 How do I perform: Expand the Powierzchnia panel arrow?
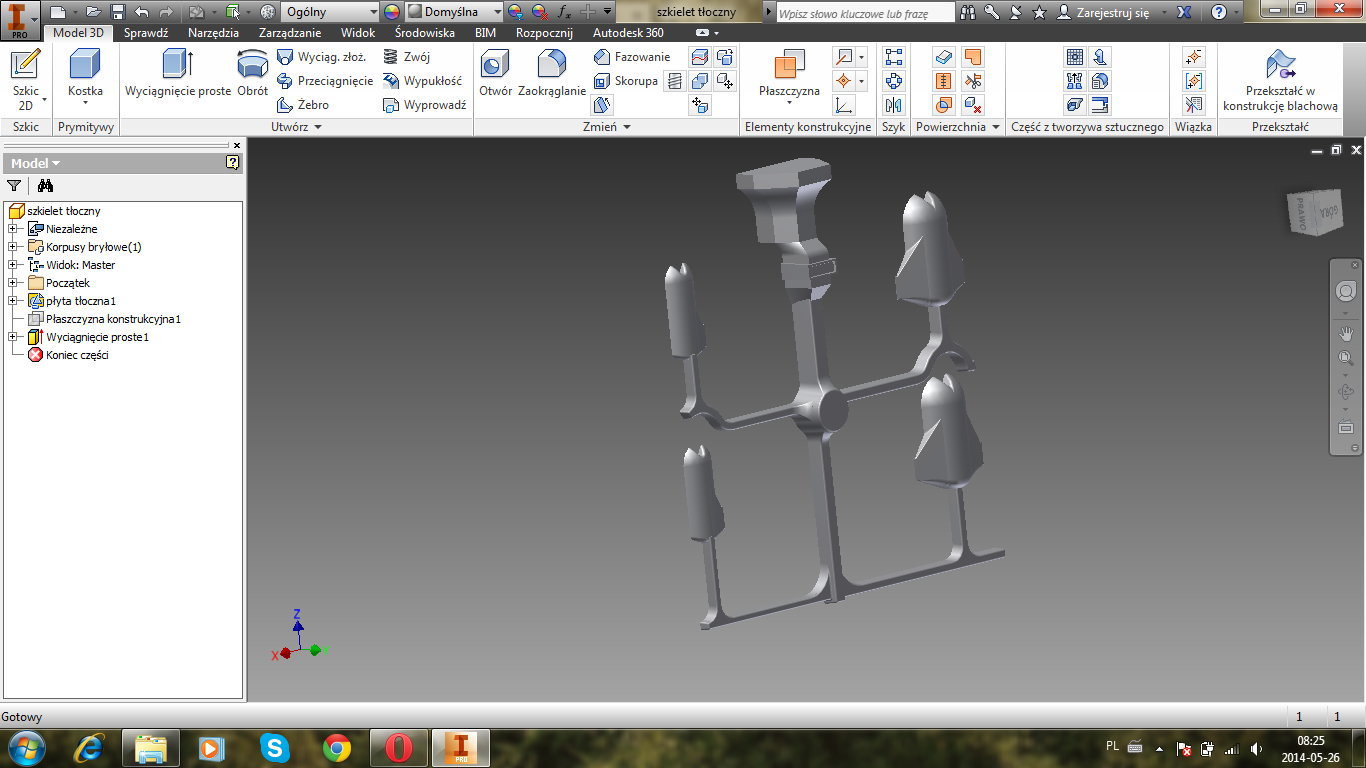996,127
